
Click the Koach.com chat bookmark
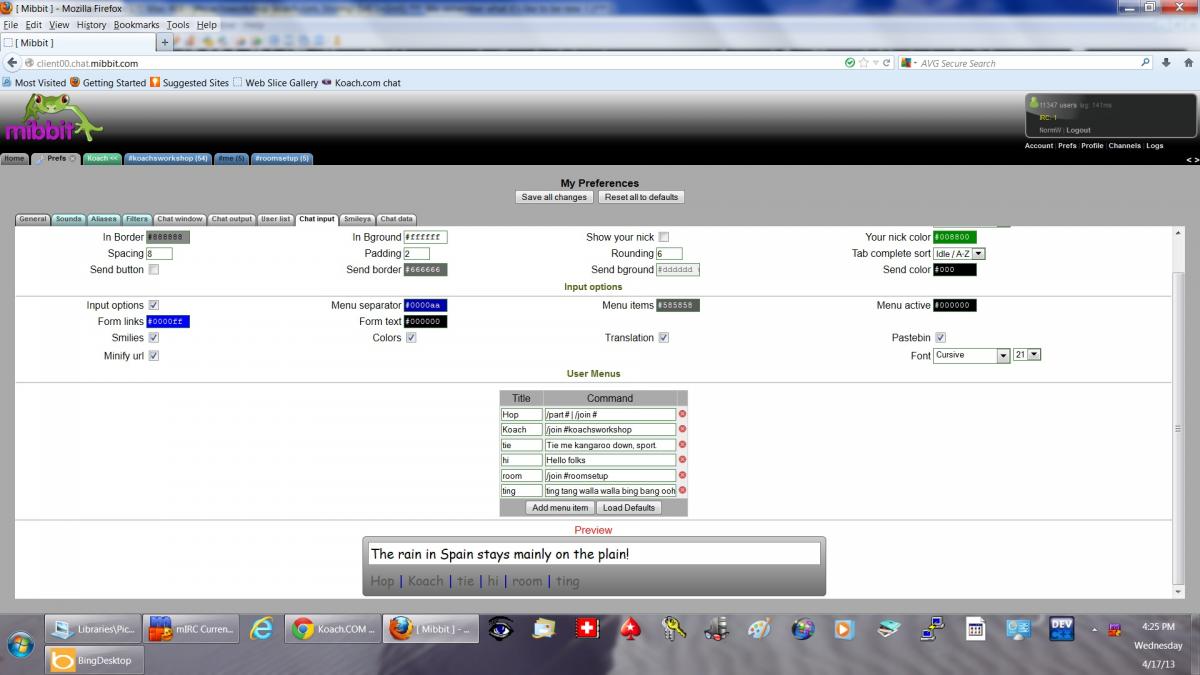361,83
